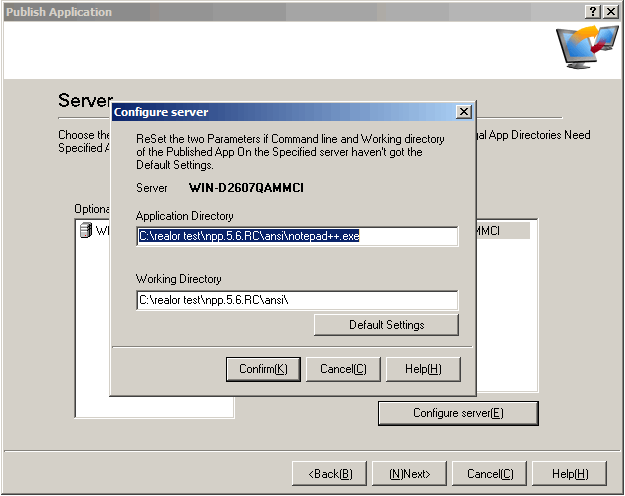625x496 pixels.
Task: Click the '?' help button in Publish Application title bar
Action: coord(593,11)
